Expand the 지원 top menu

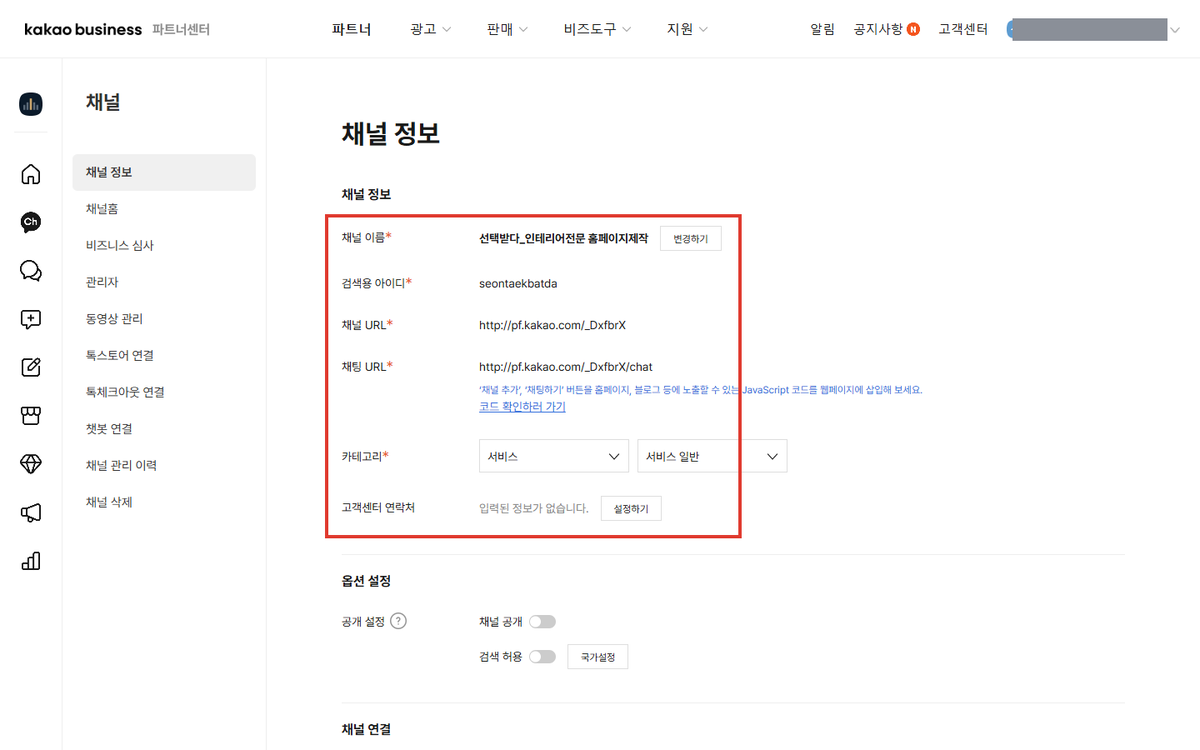pos(687,30)
